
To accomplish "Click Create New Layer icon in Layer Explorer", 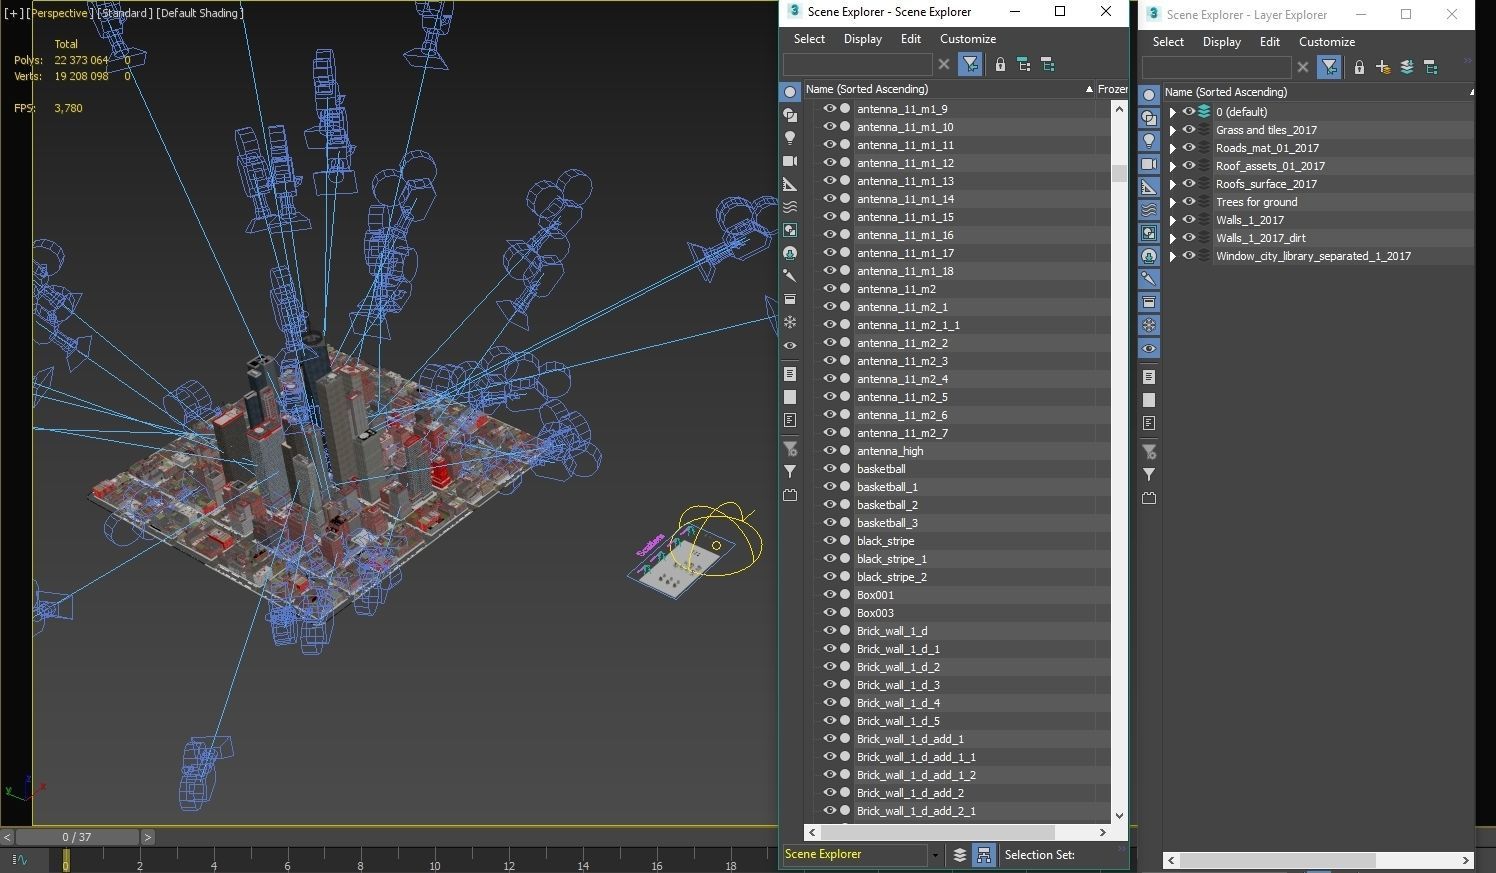I will [1383, 68].
